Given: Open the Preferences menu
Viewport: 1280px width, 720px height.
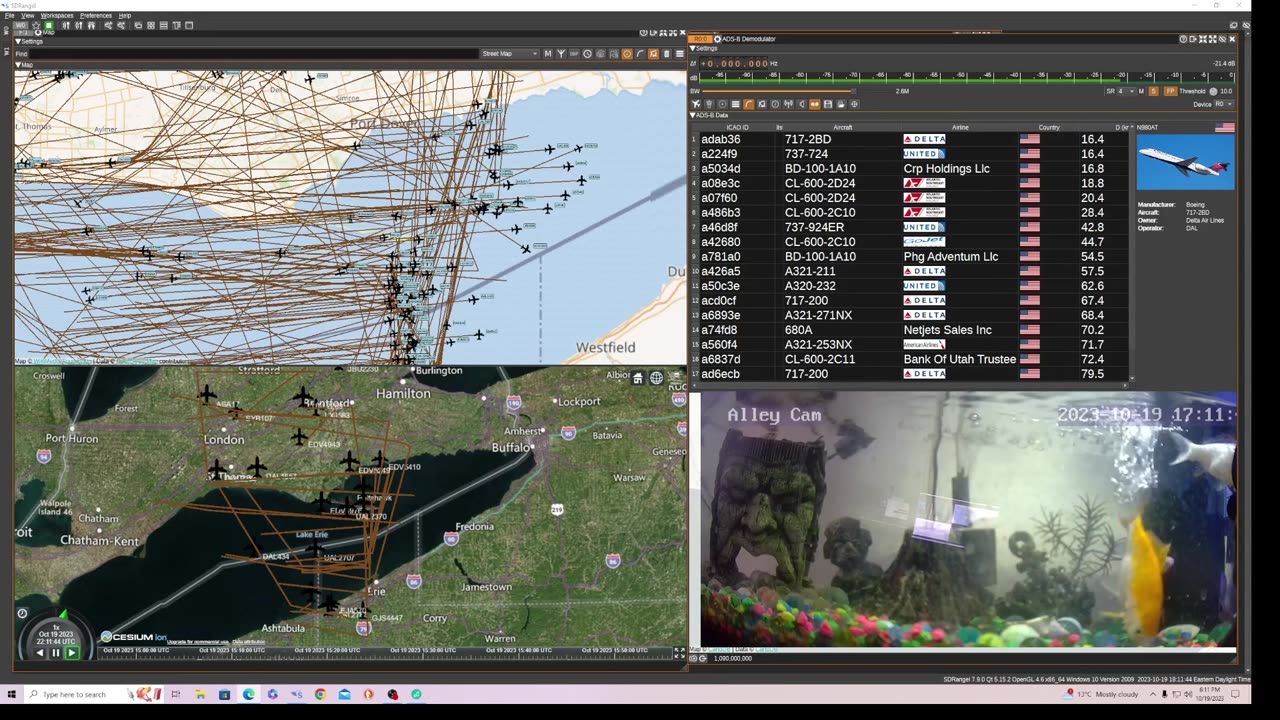Looking at the screenshot, I should click(x=96, y=16).
